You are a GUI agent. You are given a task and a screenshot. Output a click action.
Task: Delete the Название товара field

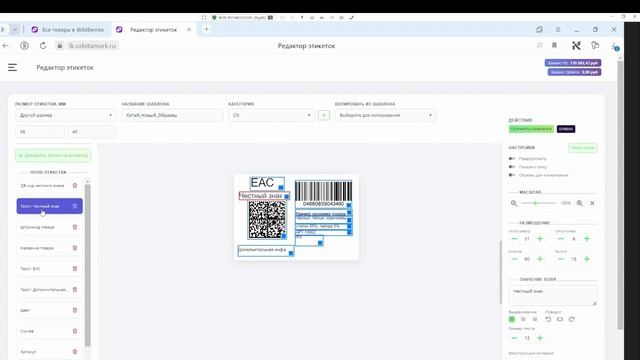coord(75,248)
